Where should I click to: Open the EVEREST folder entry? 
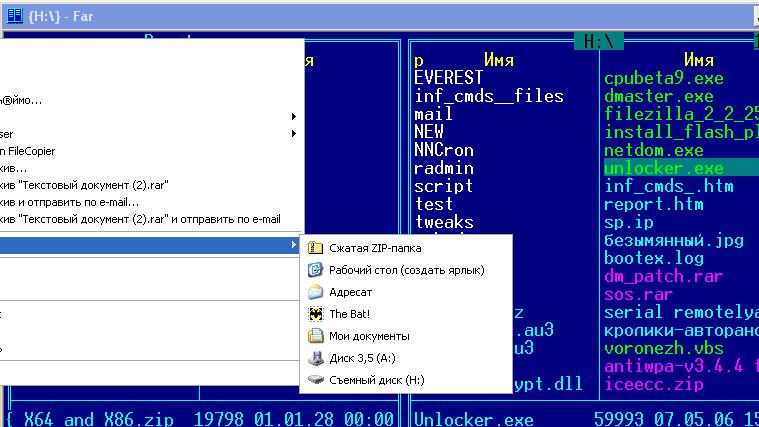448,78
